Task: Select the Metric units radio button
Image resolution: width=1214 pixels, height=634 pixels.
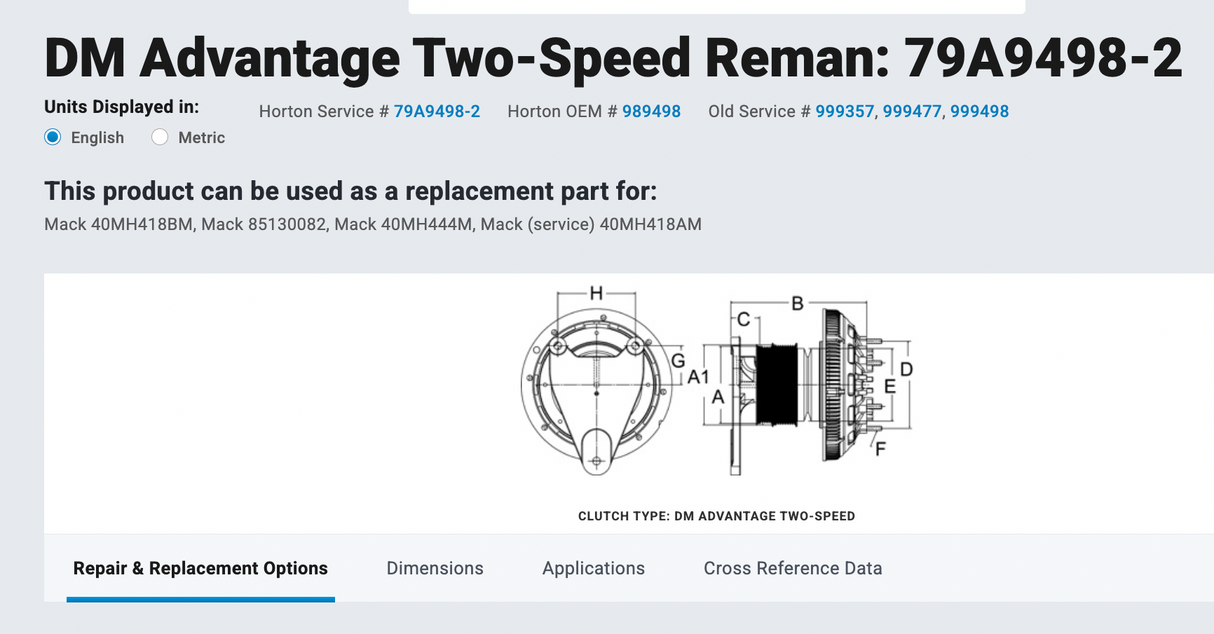Action: pos(160,138)
